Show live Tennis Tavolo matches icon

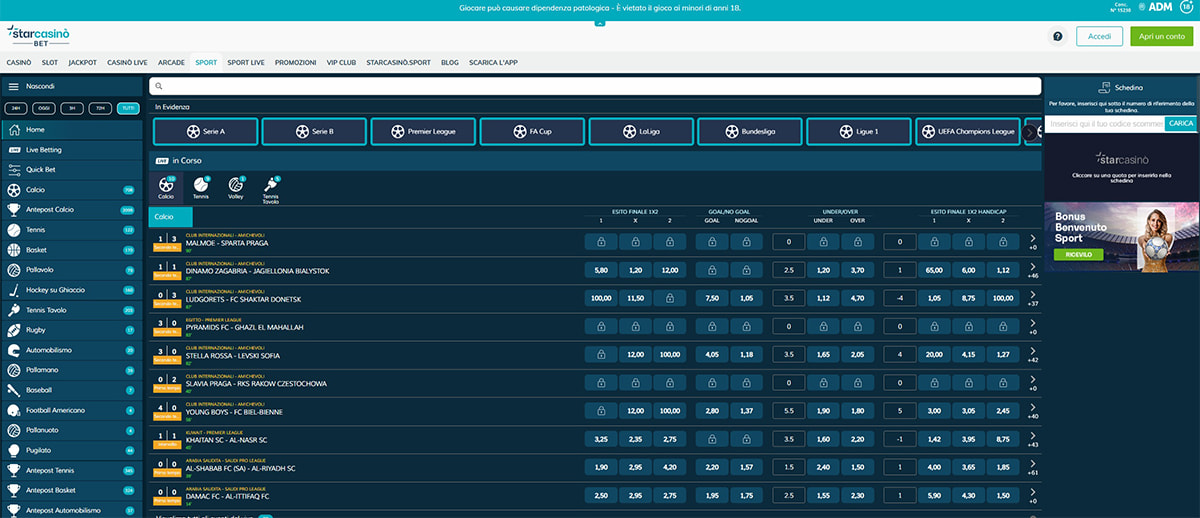point(271,188)
